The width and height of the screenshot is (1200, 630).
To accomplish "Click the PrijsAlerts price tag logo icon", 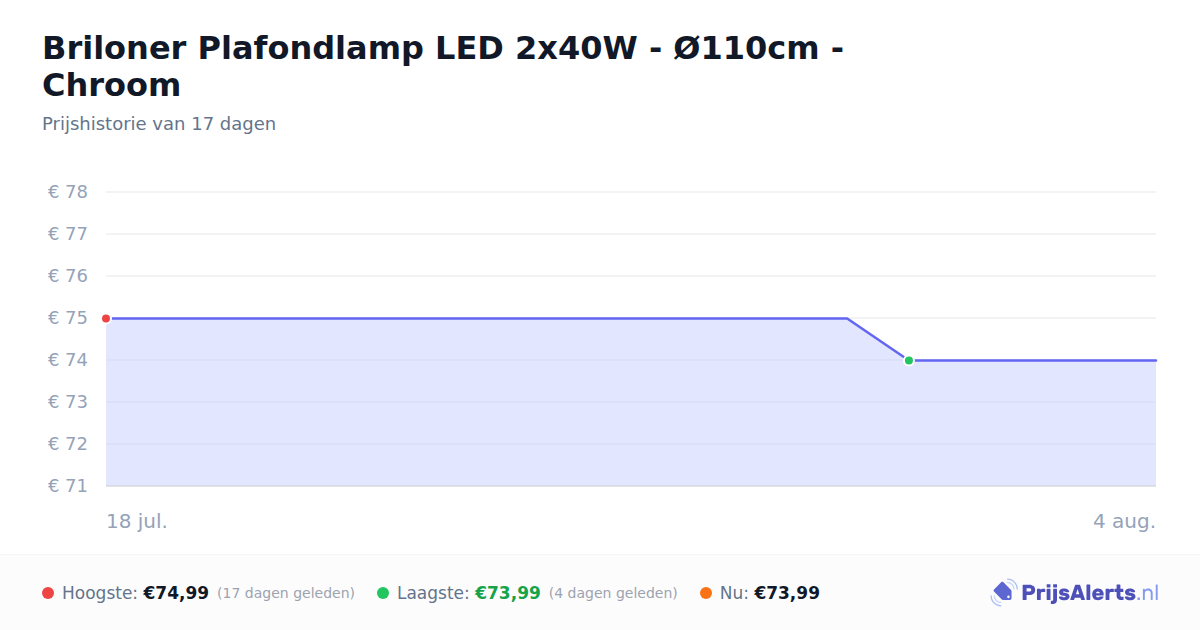I will click(x=1003, y=593).
